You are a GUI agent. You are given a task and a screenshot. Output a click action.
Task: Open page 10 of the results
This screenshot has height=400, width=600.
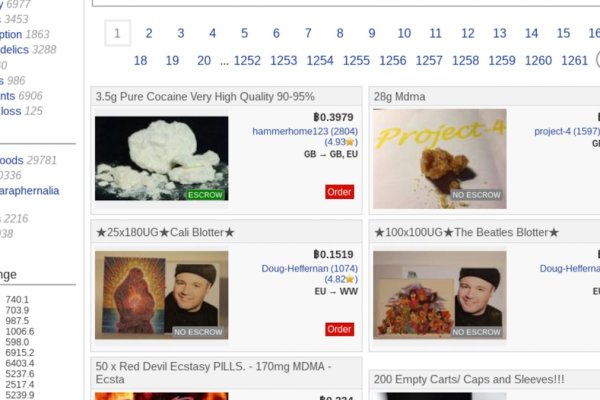coord(404,33)
